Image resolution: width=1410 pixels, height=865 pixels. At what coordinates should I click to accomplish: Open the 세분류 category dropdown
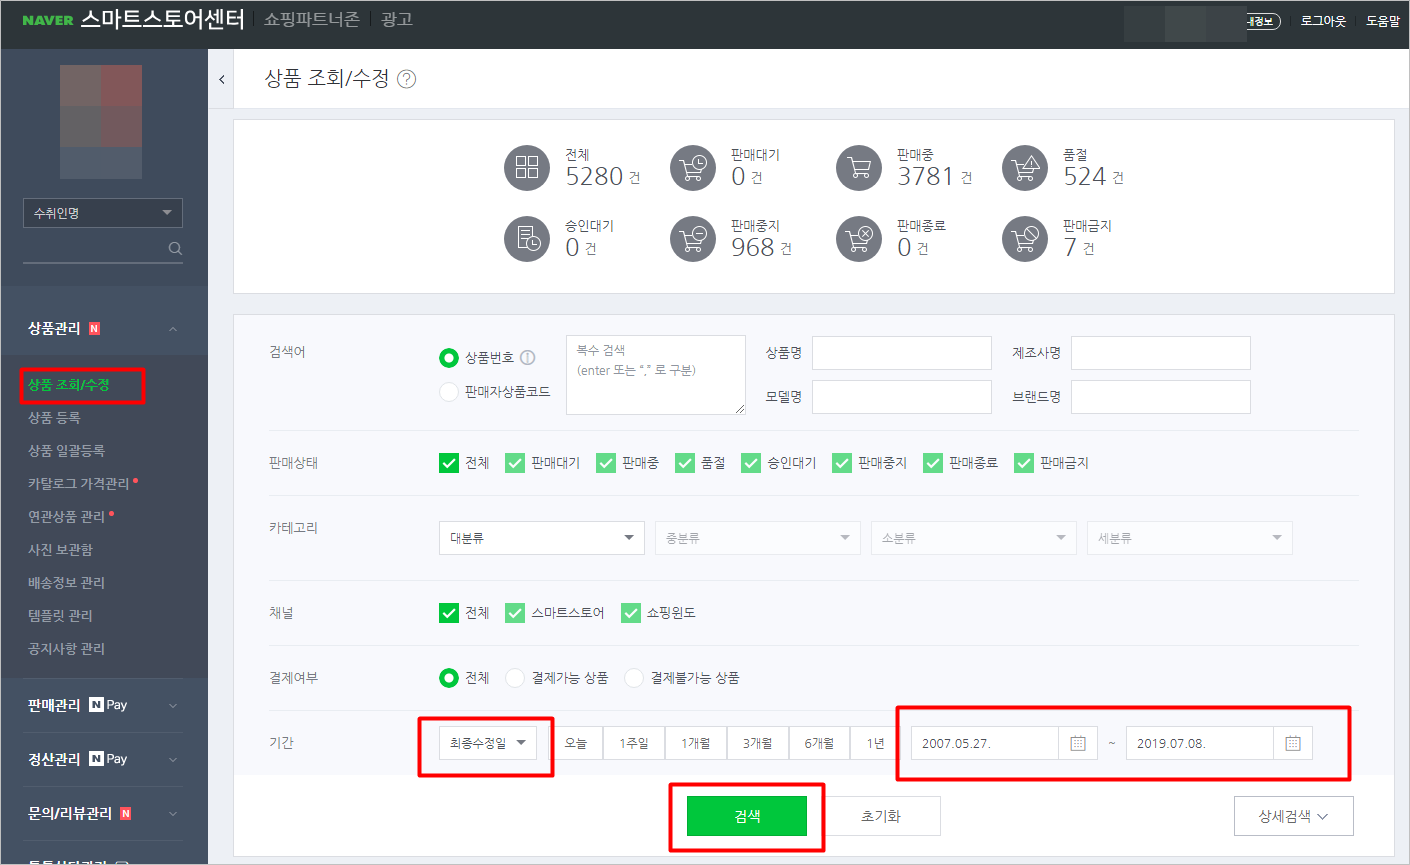(x=1190, y=538)
